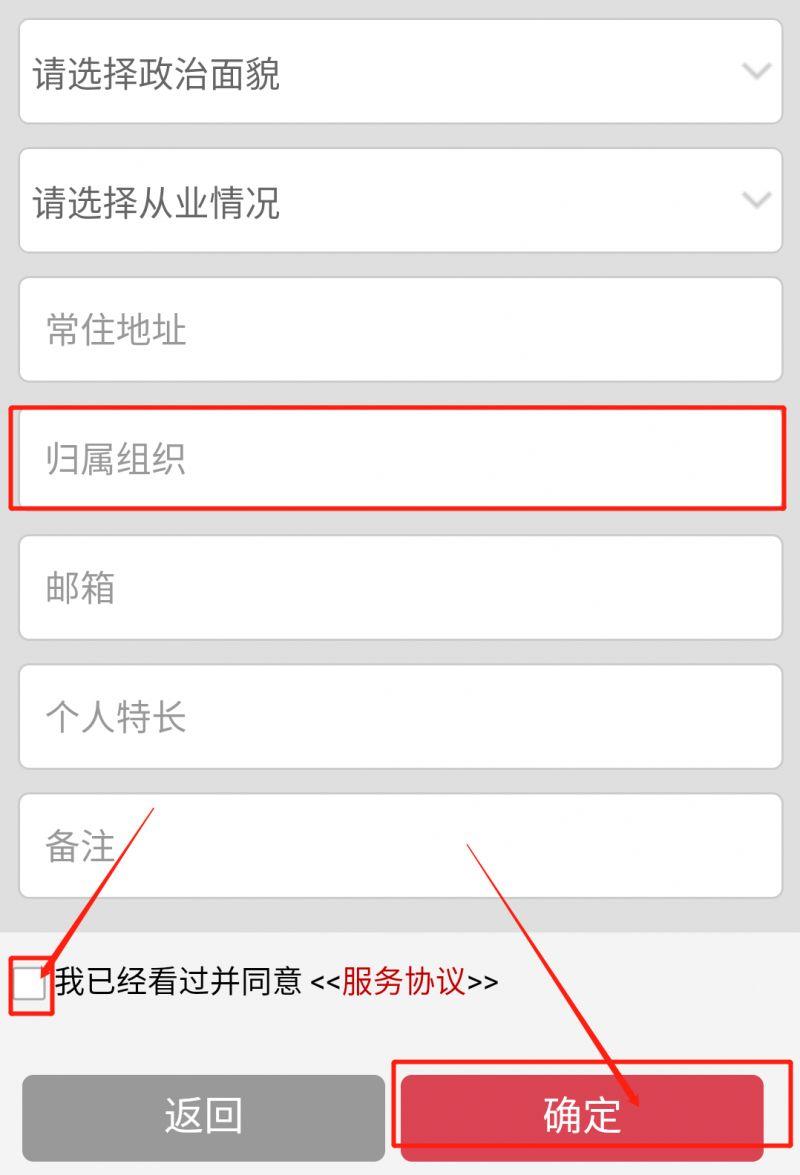Click into the 归属组织 organization field
800x1175 pixels.
click(x=400, y=459)
